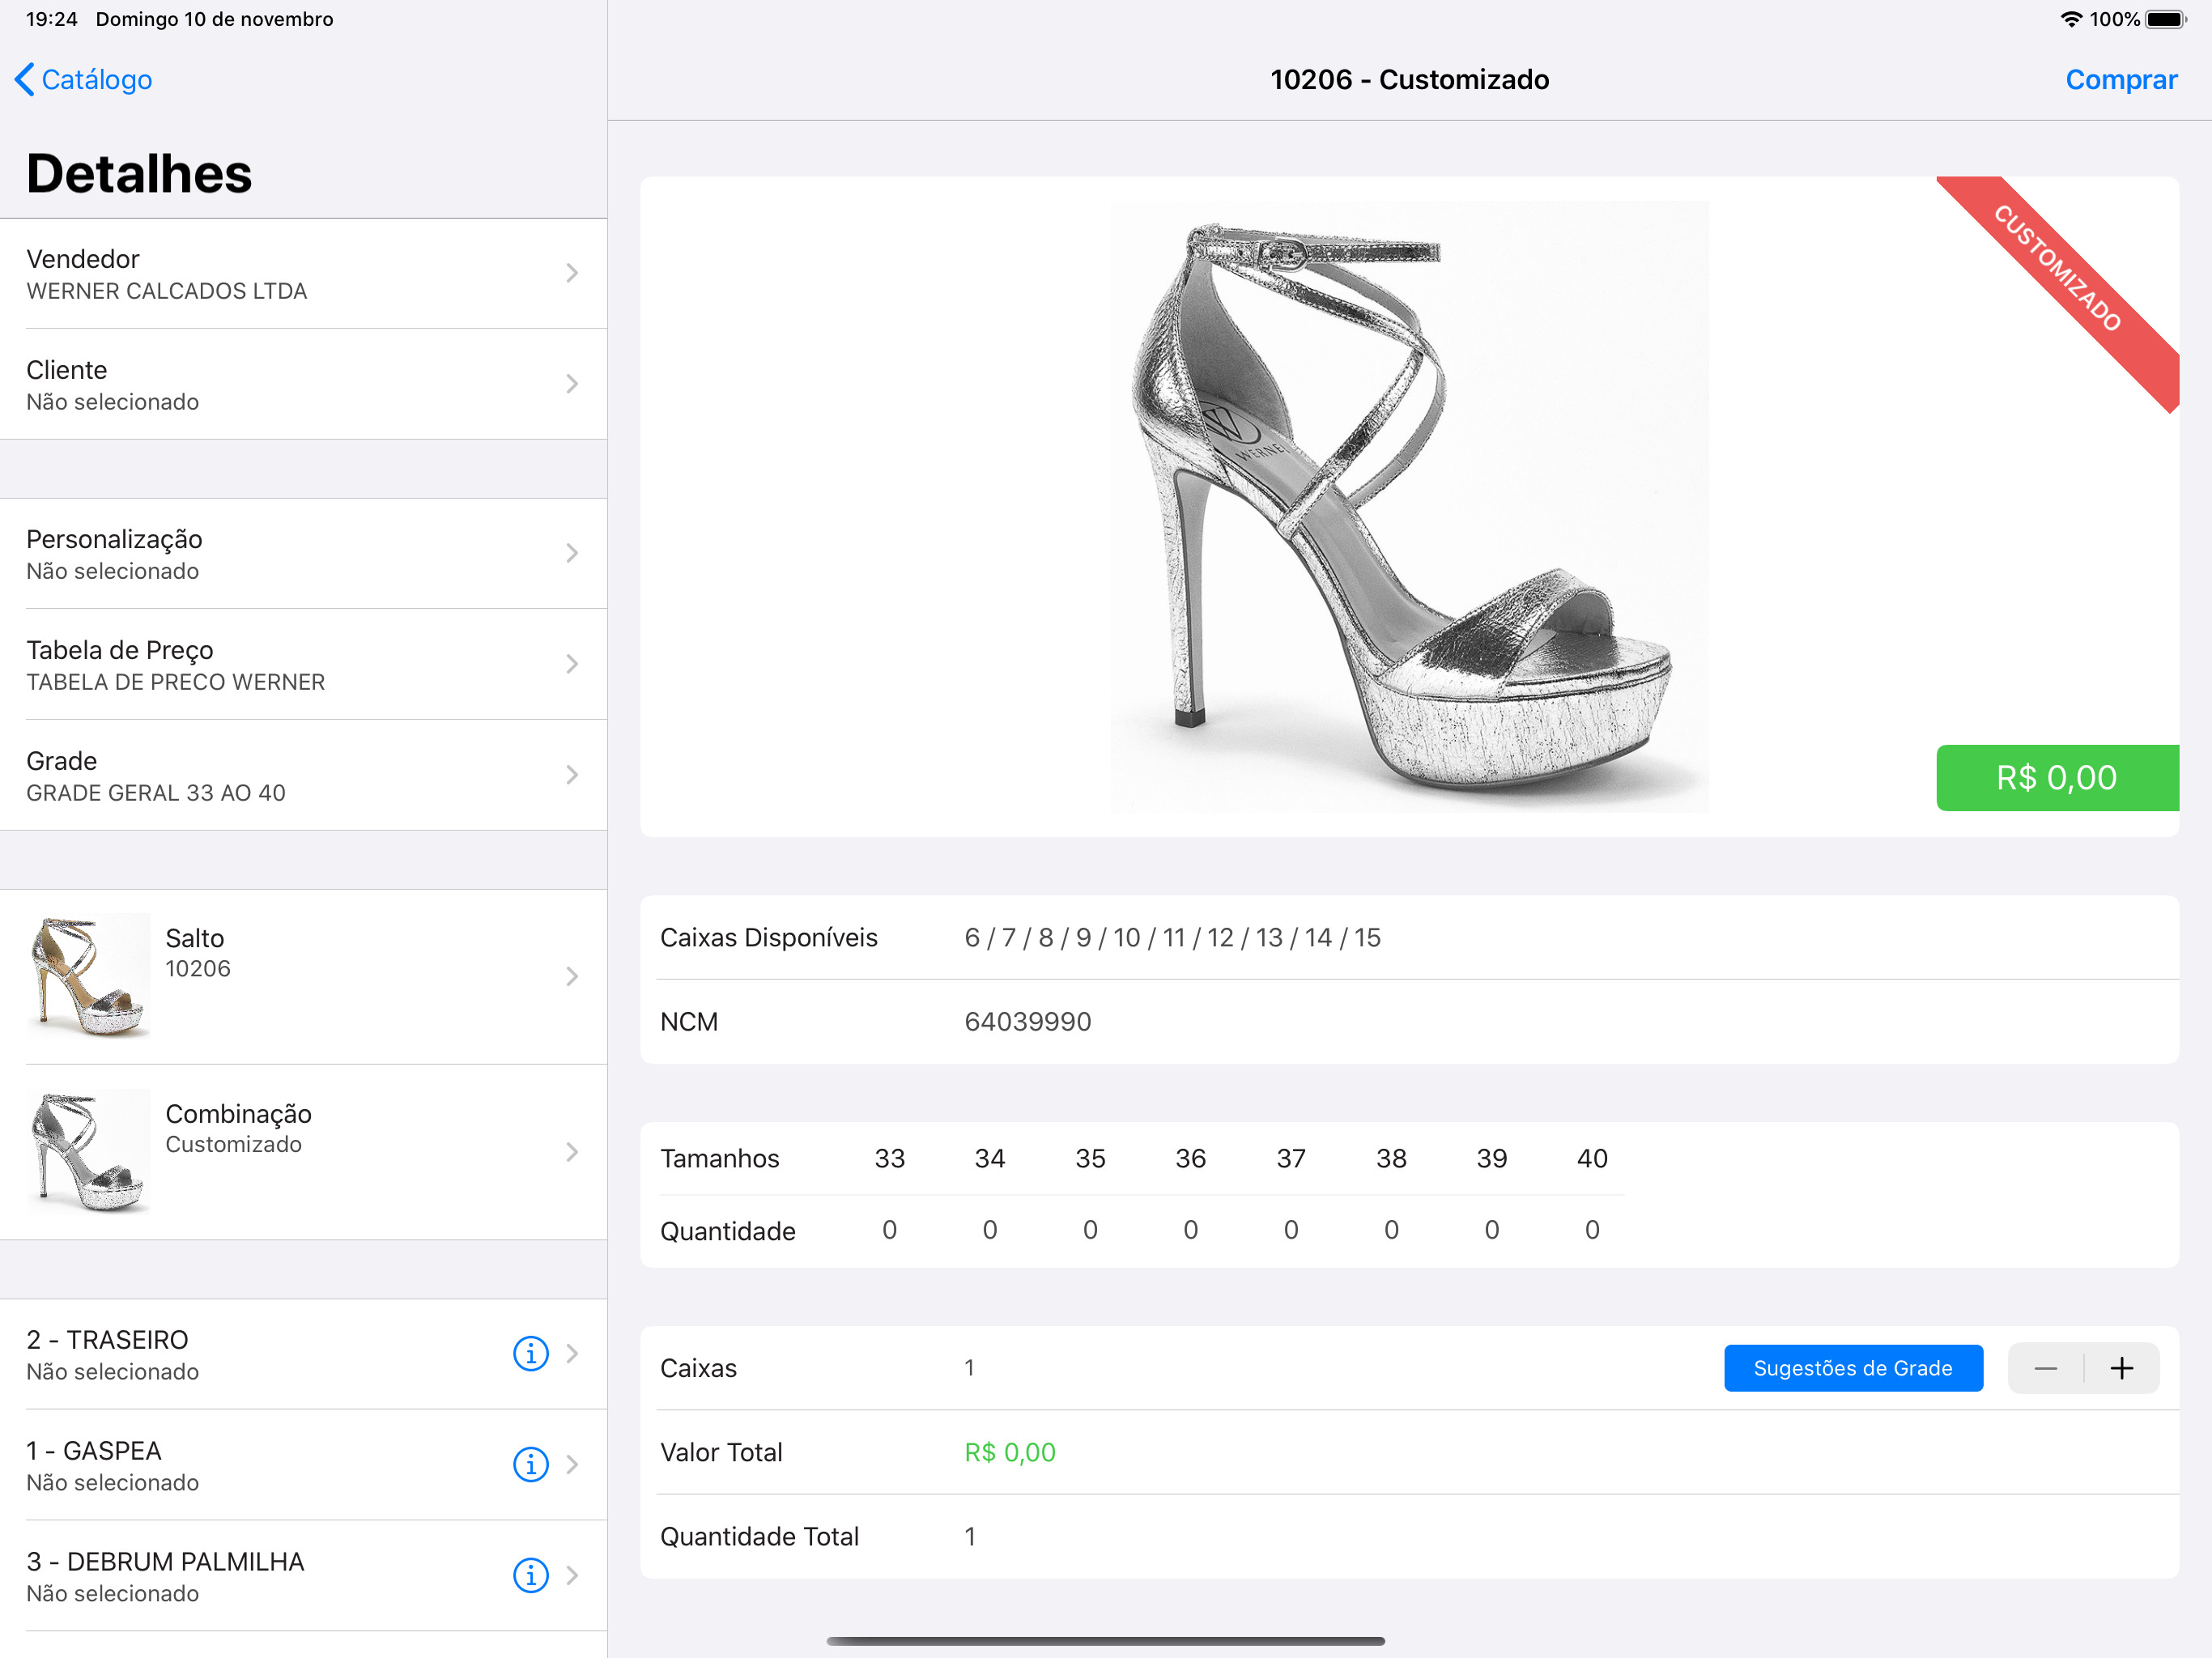Tap the Comprar button
Screen dimensions: 2212x1658
[2121, 79]
